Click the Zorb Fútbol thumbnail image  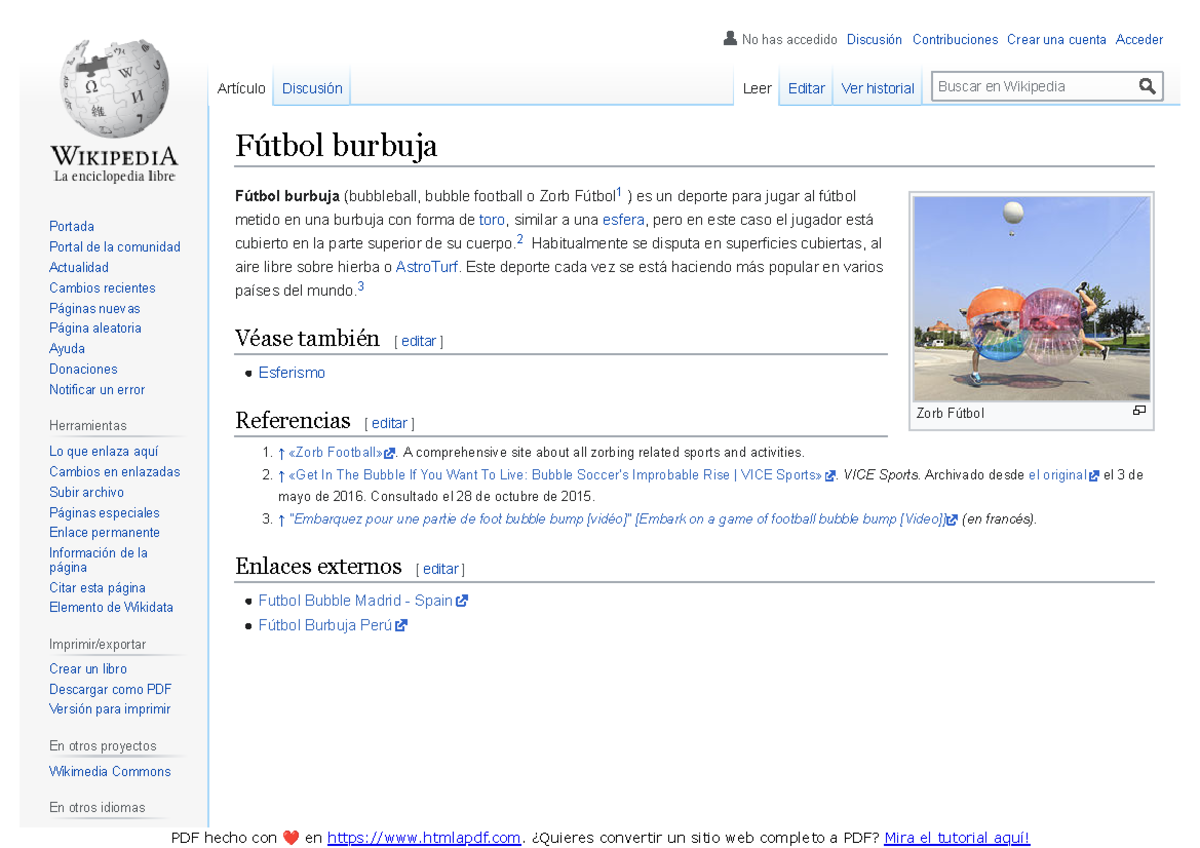(x=1032, y=298)
